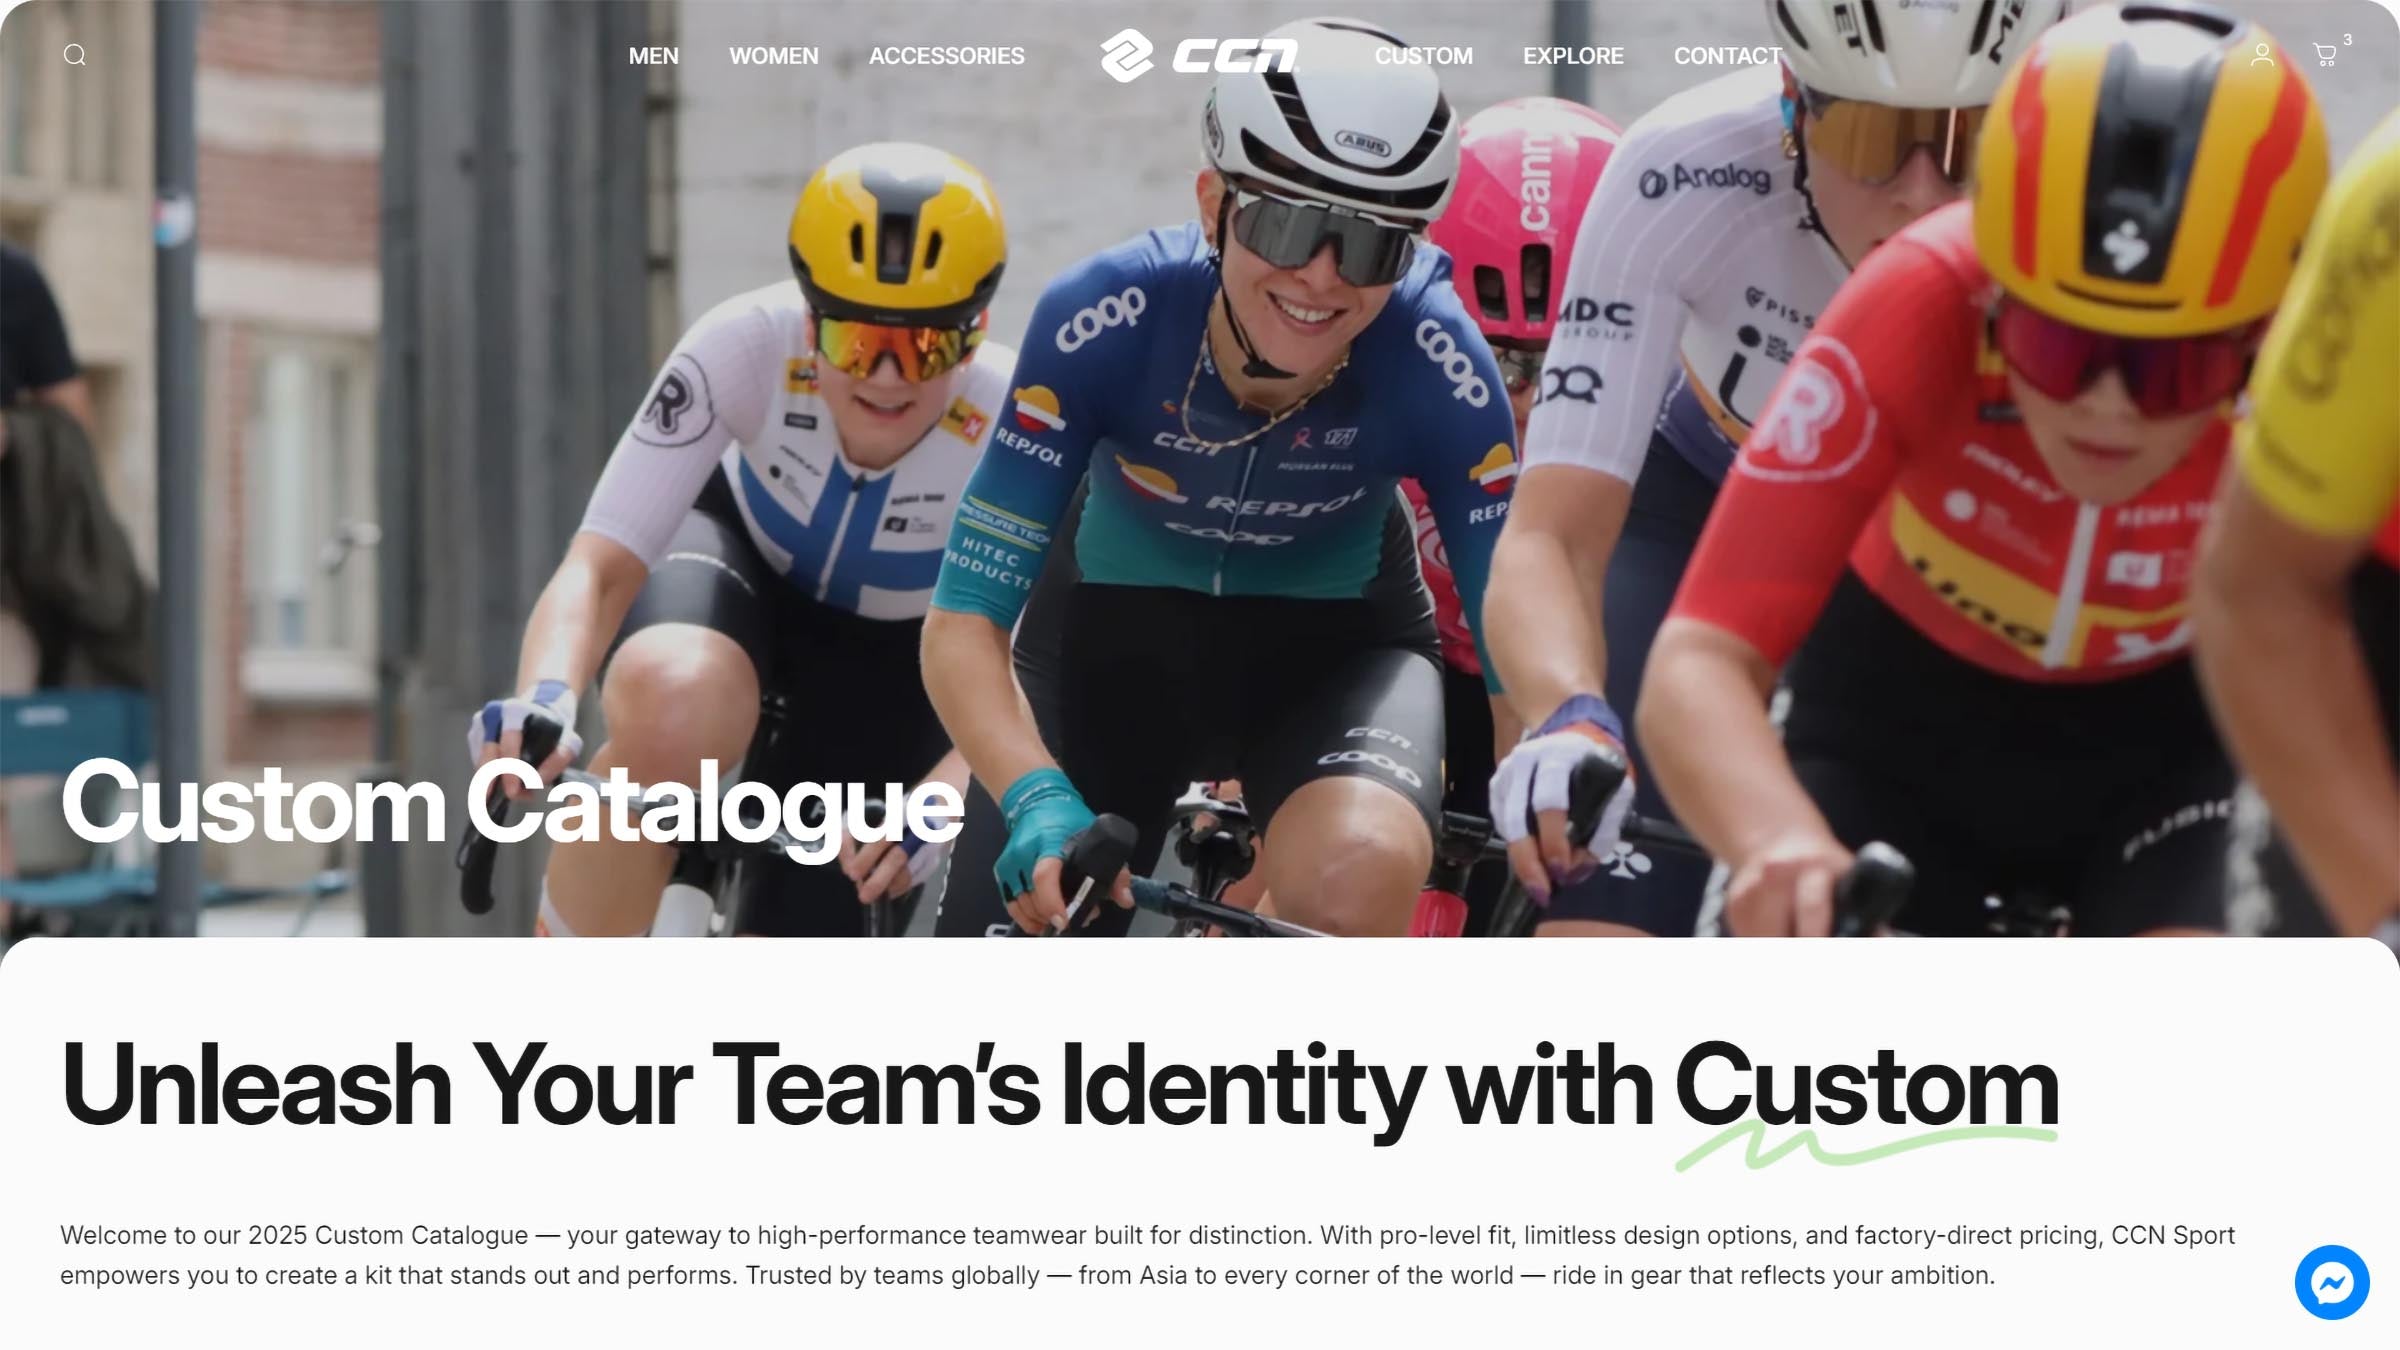The image size is (2400, 1350).
Task: Open the WOMEN navigation menu
Action: (x=773, y=56)
